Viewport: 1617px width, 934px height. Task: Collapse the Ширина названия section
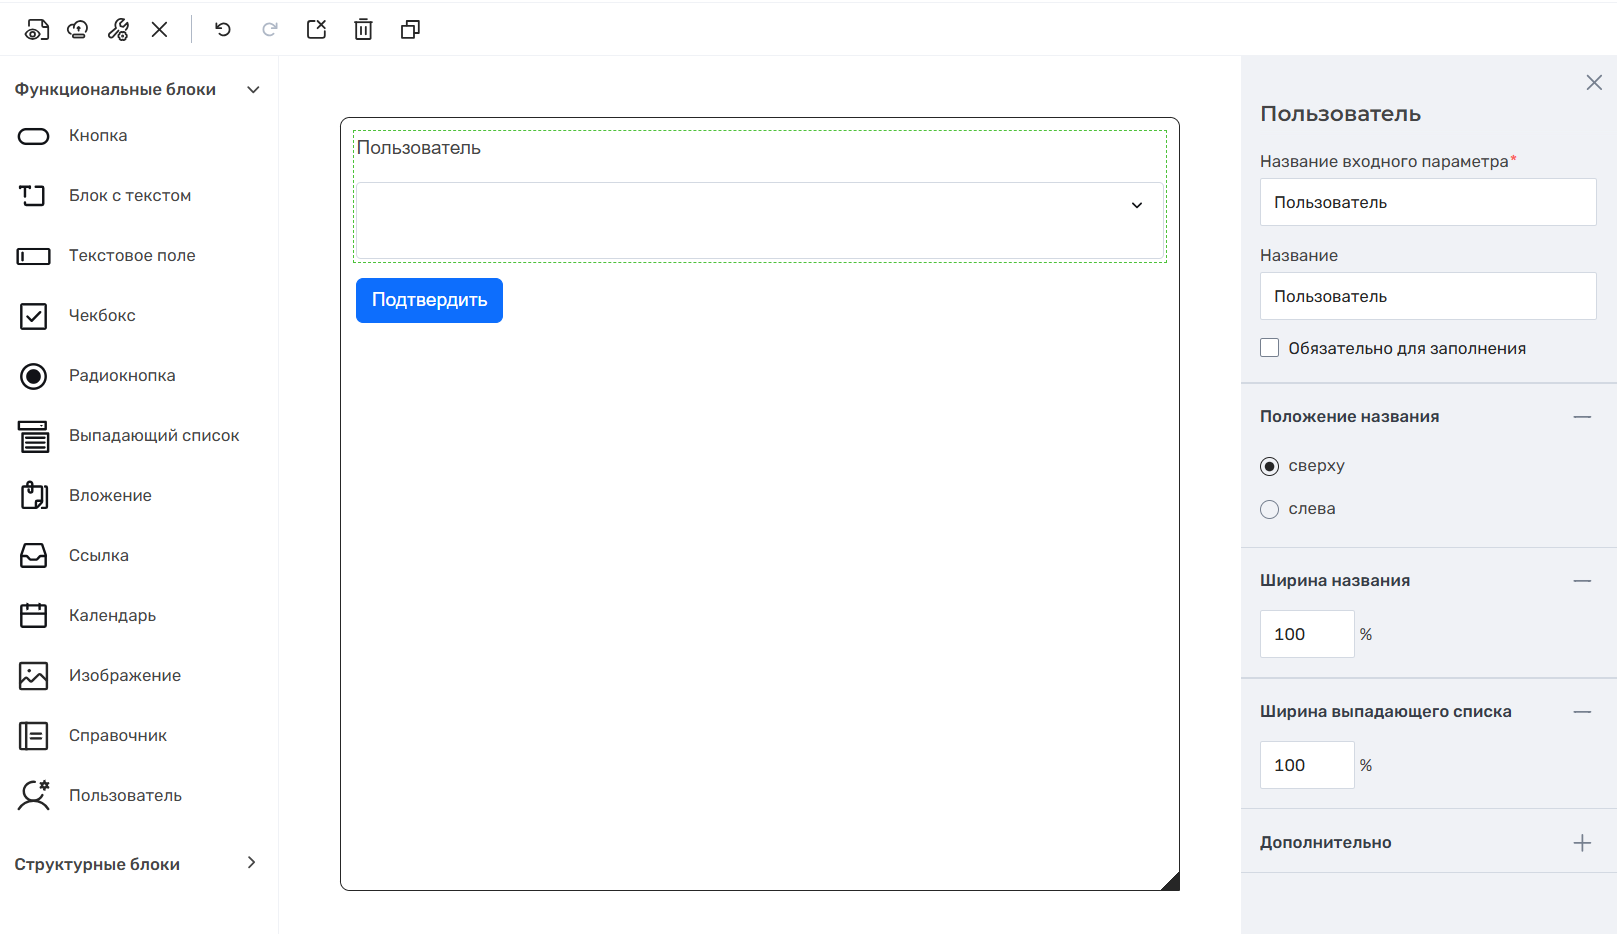click(x=1582, y=581)
